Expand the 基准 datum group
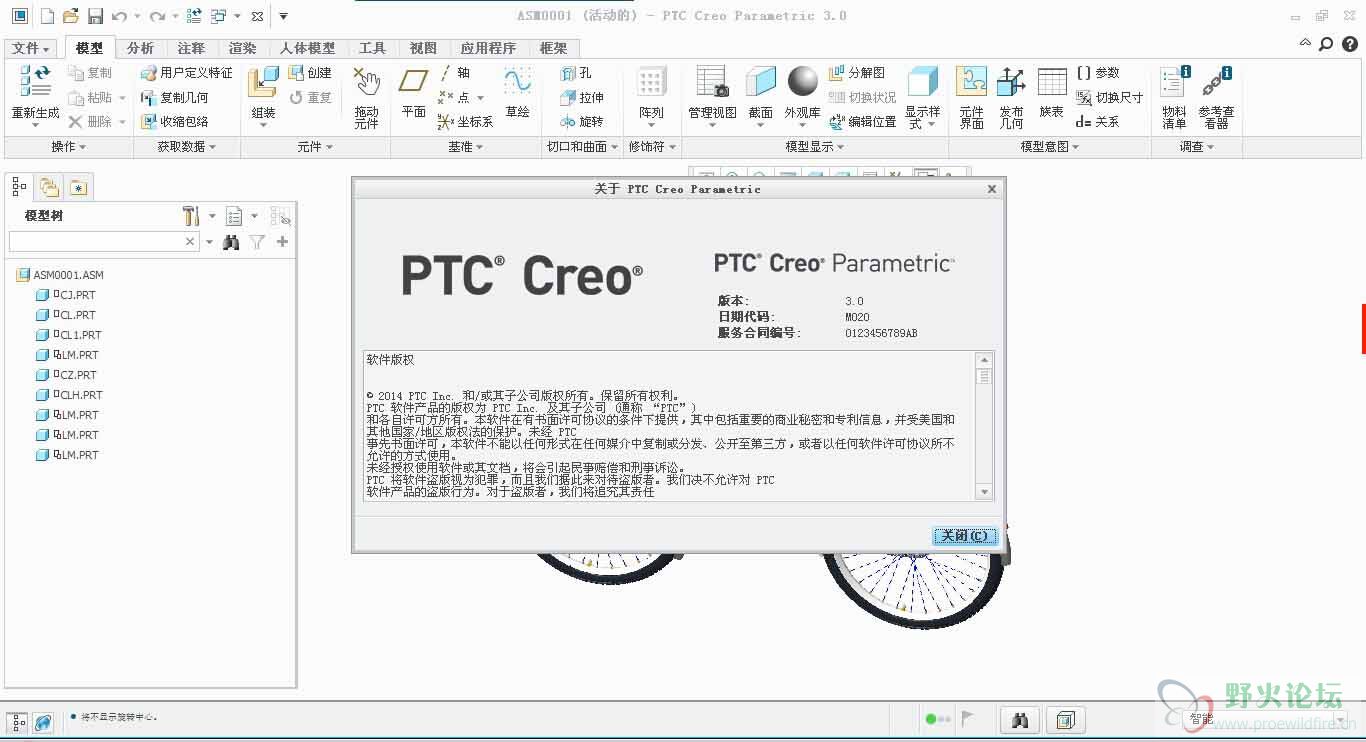Image resolution: width=1366 pixels, height=742 pixels. (x=465, y=147)
